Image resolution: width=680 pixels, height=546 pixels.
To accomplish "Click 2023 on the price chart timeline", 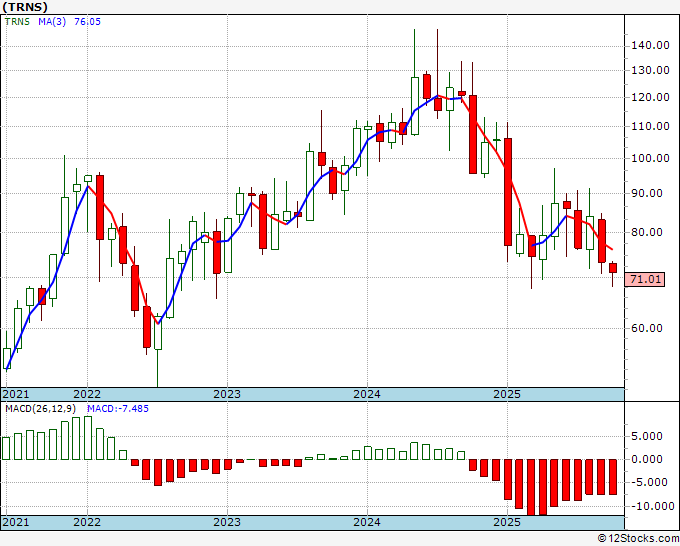I will pos(227,394).
